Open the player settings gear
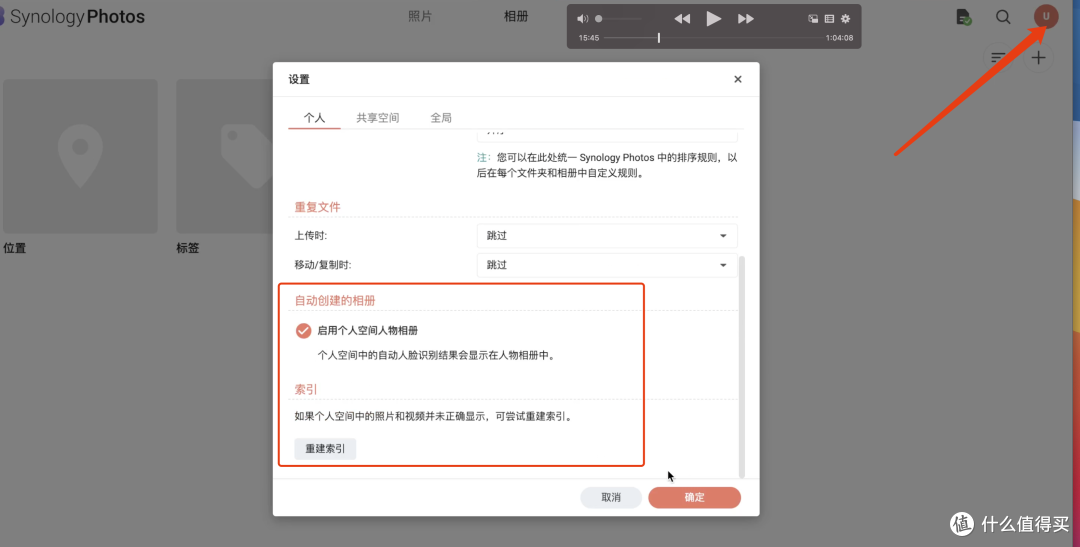The height and width of the screenshot is (547, 1080). pyautogui.click(x=845, y=18)
